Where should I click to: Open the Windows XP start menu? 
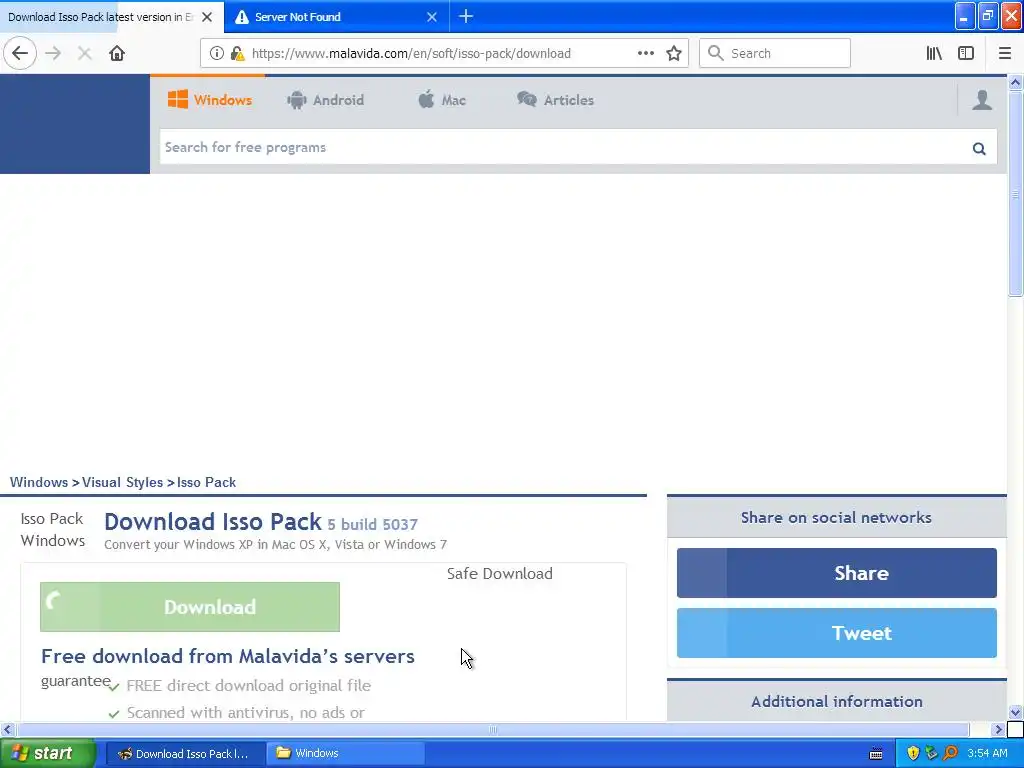point(48,754)
